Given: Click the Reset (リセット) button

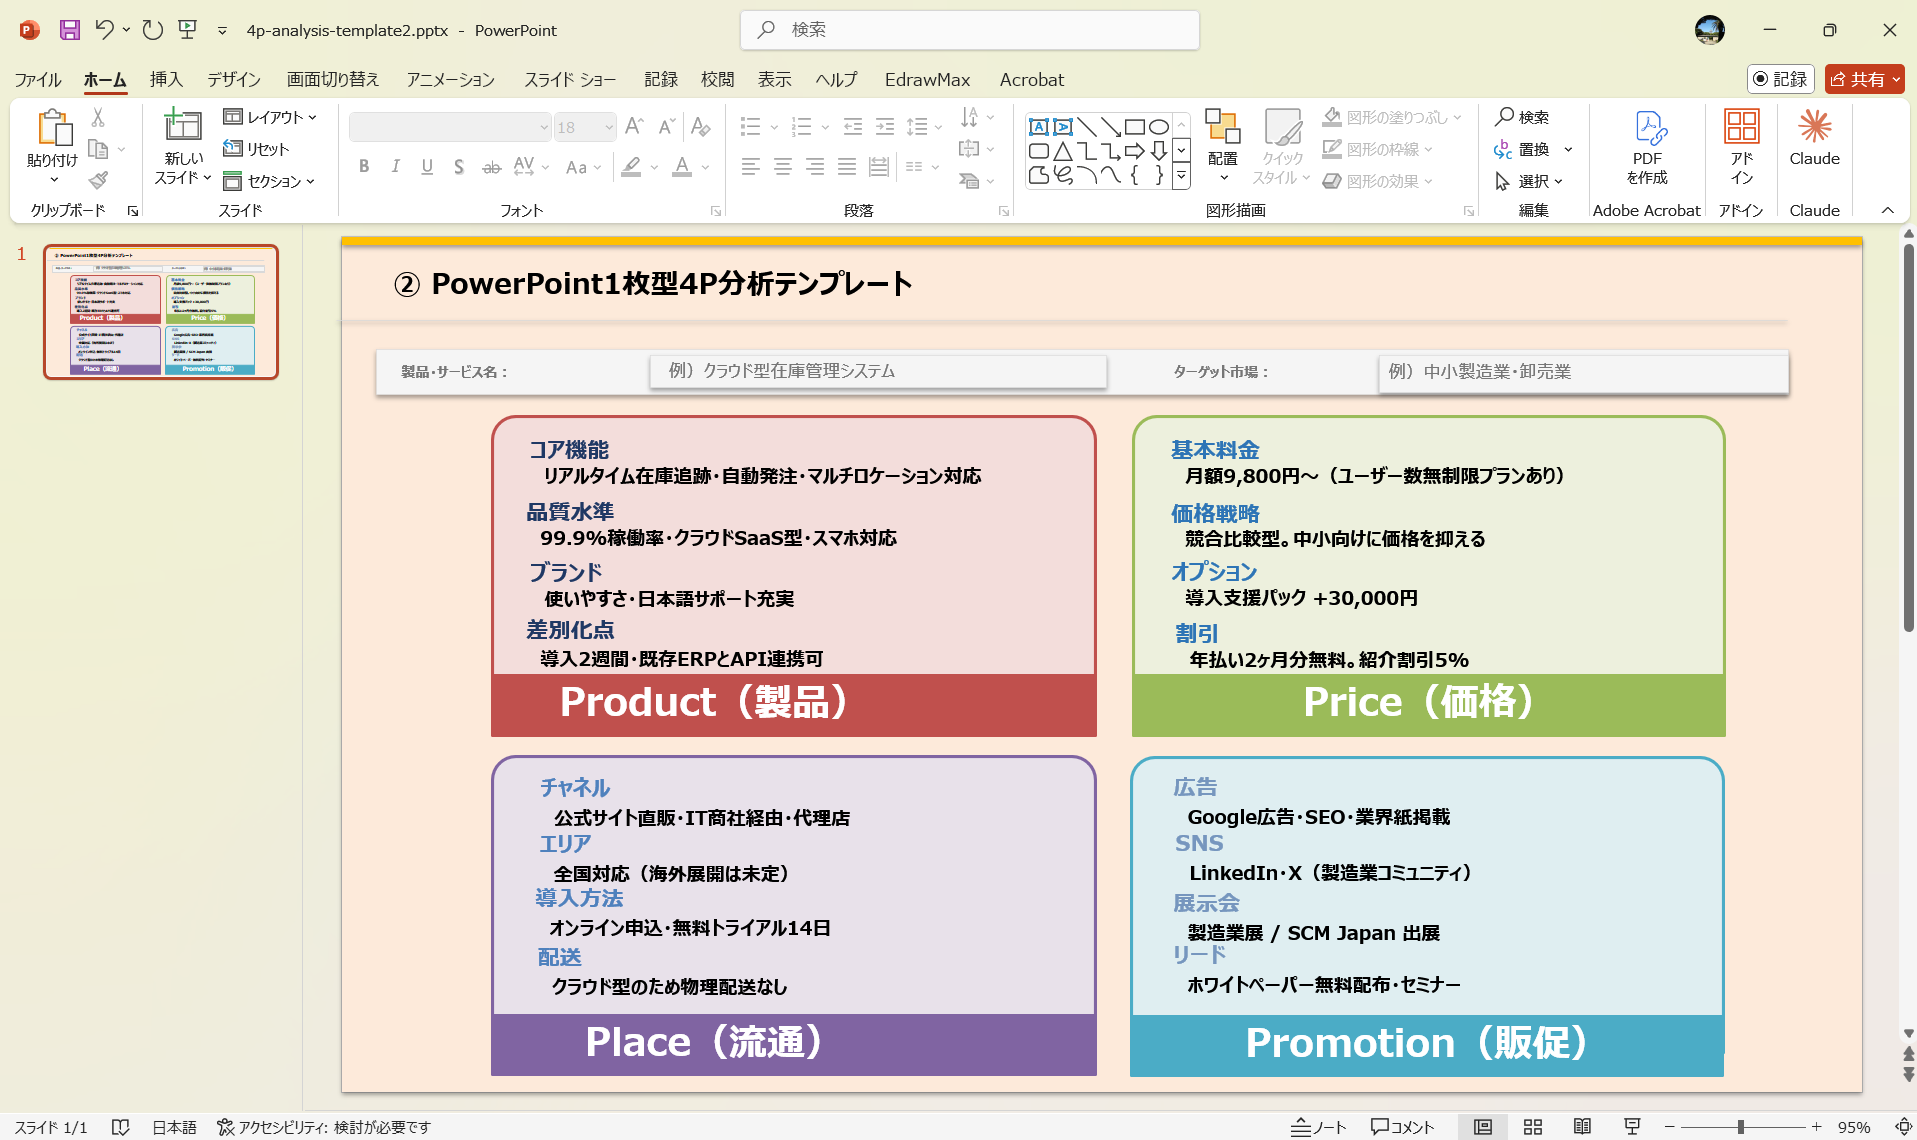Looking at the screenshot, I should [256, 149].
